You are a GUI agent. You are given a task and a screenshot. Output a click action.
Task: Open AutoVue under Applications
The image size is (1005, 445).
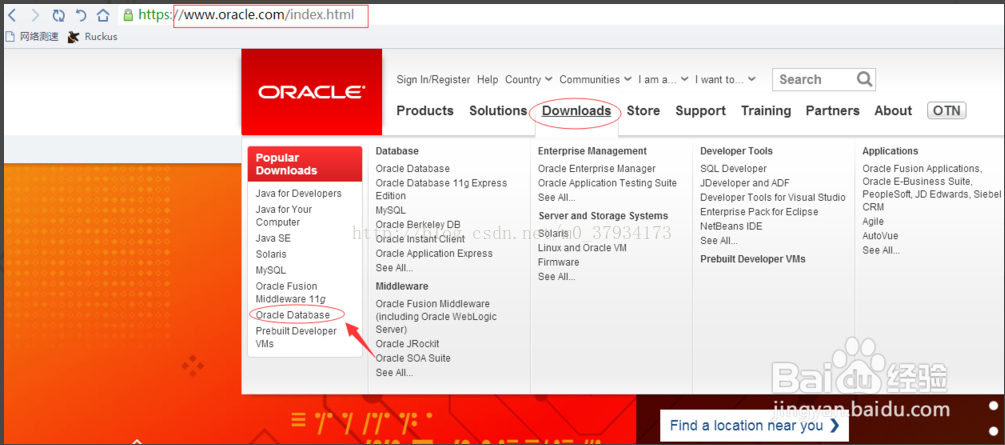click(880, 236)
